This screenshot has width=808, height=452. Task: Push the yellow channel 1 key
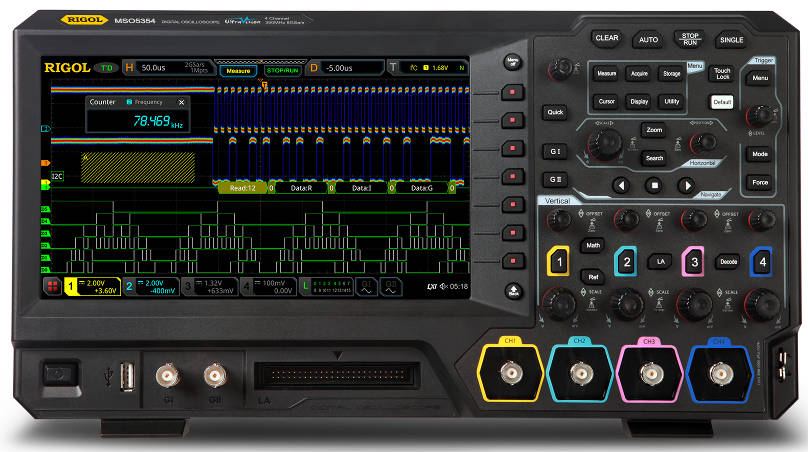tap(559, 262)
